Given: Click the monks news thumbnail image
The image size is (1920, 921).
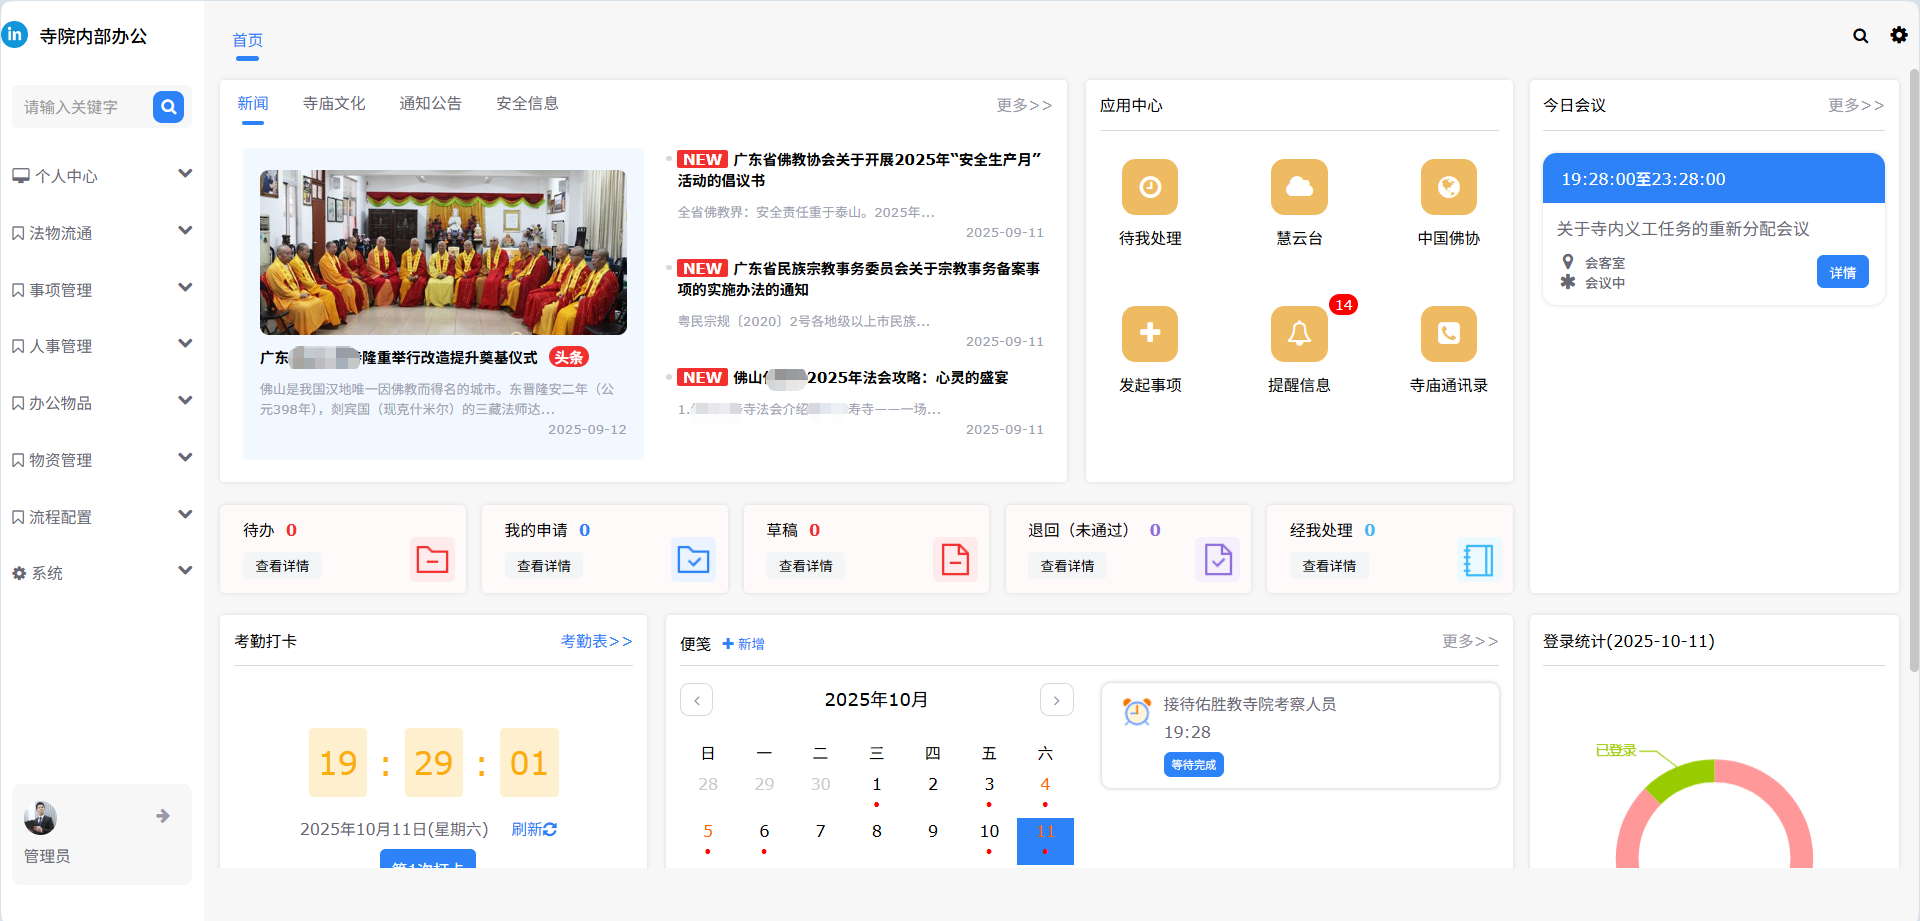Looking at the screenshot, I should (443, 252).
